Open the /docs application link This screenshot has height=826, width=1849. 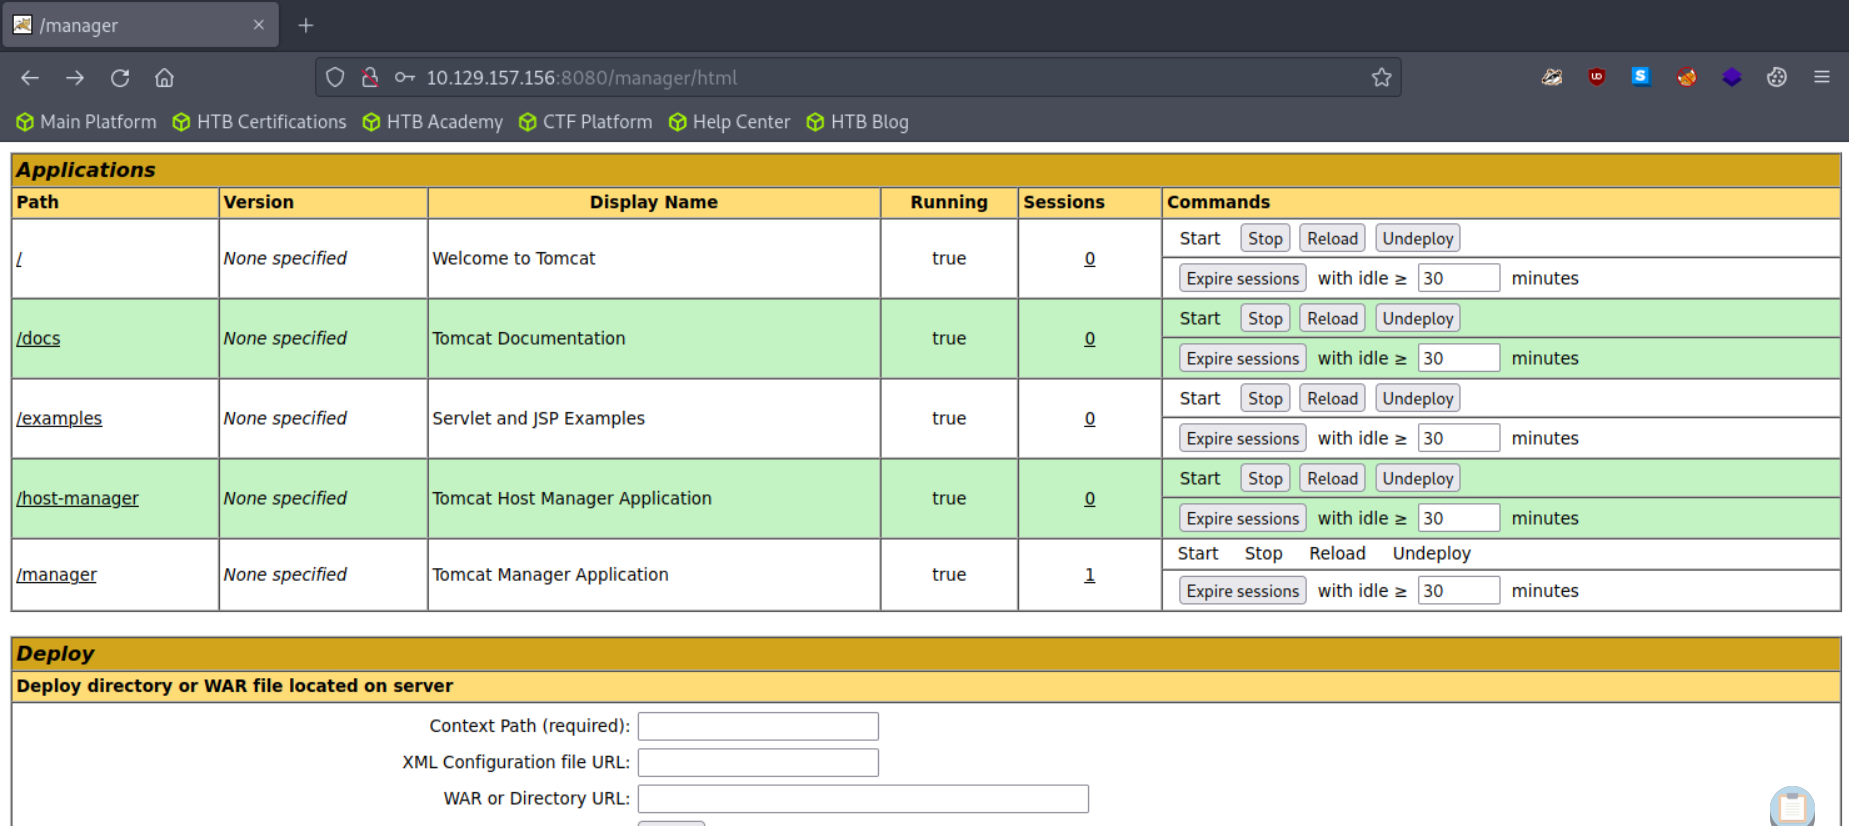(x=38, y=338)
